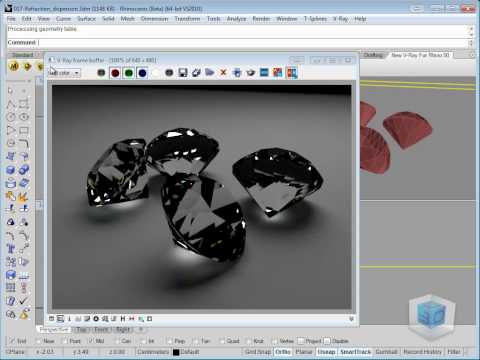480x360 pixels.
Task: Toggle Record History in status bar
Action: coord(422,352)
